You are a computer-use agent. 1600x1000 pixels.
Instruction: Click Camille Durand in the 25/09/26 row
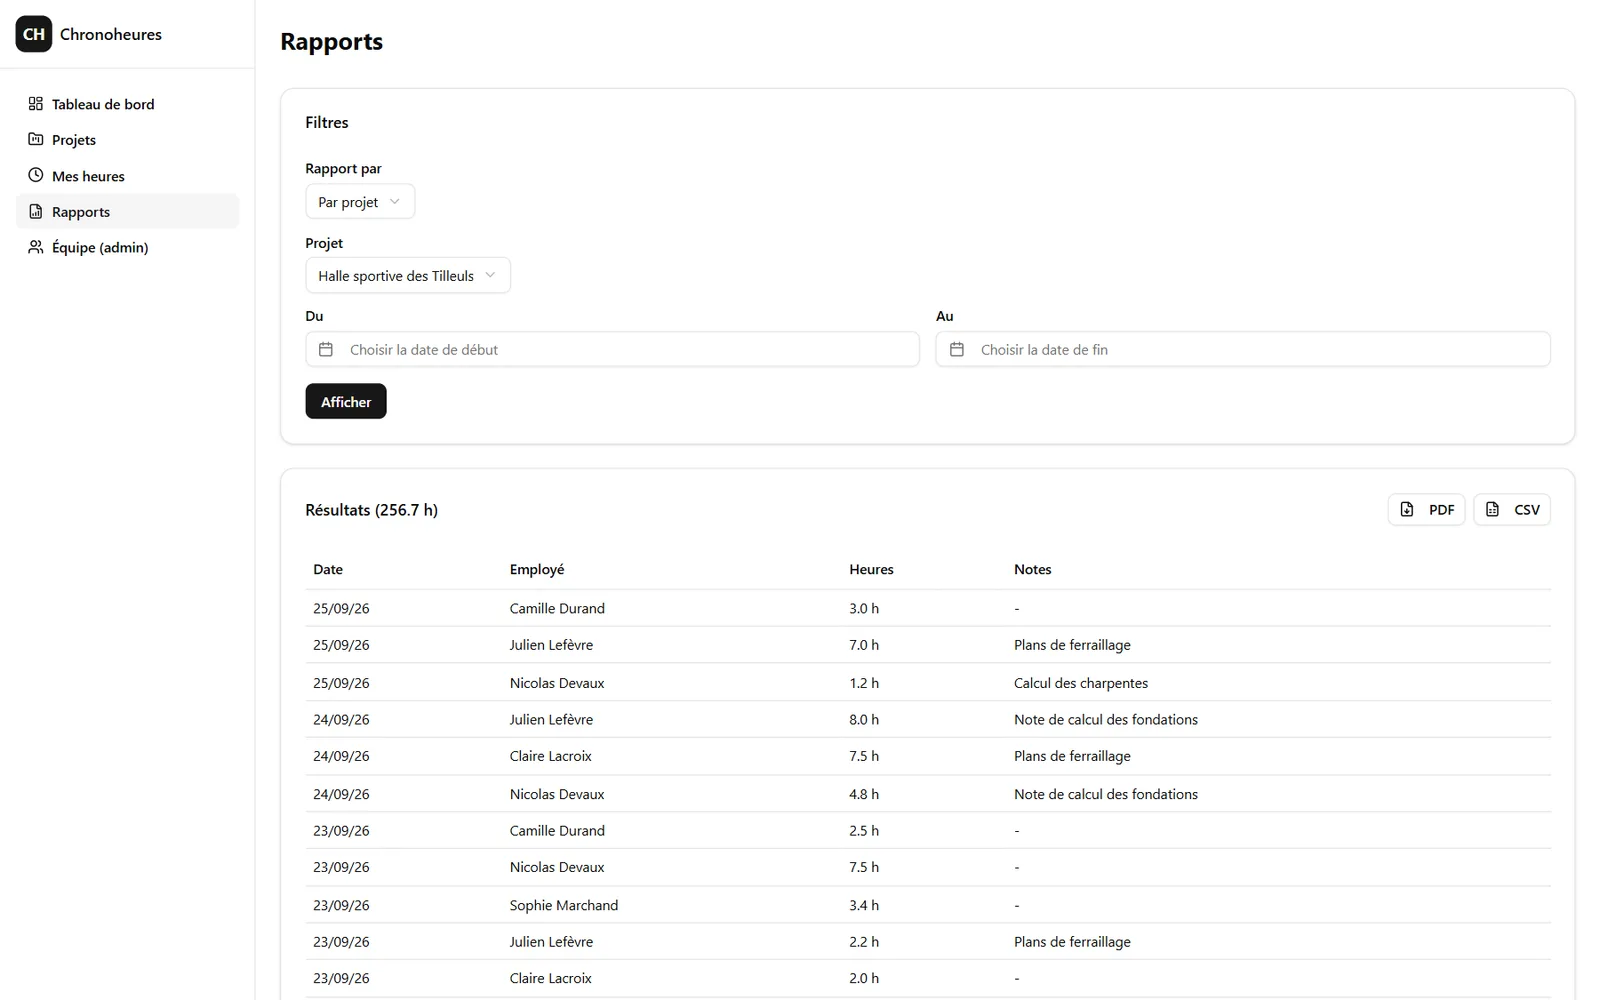557,608
